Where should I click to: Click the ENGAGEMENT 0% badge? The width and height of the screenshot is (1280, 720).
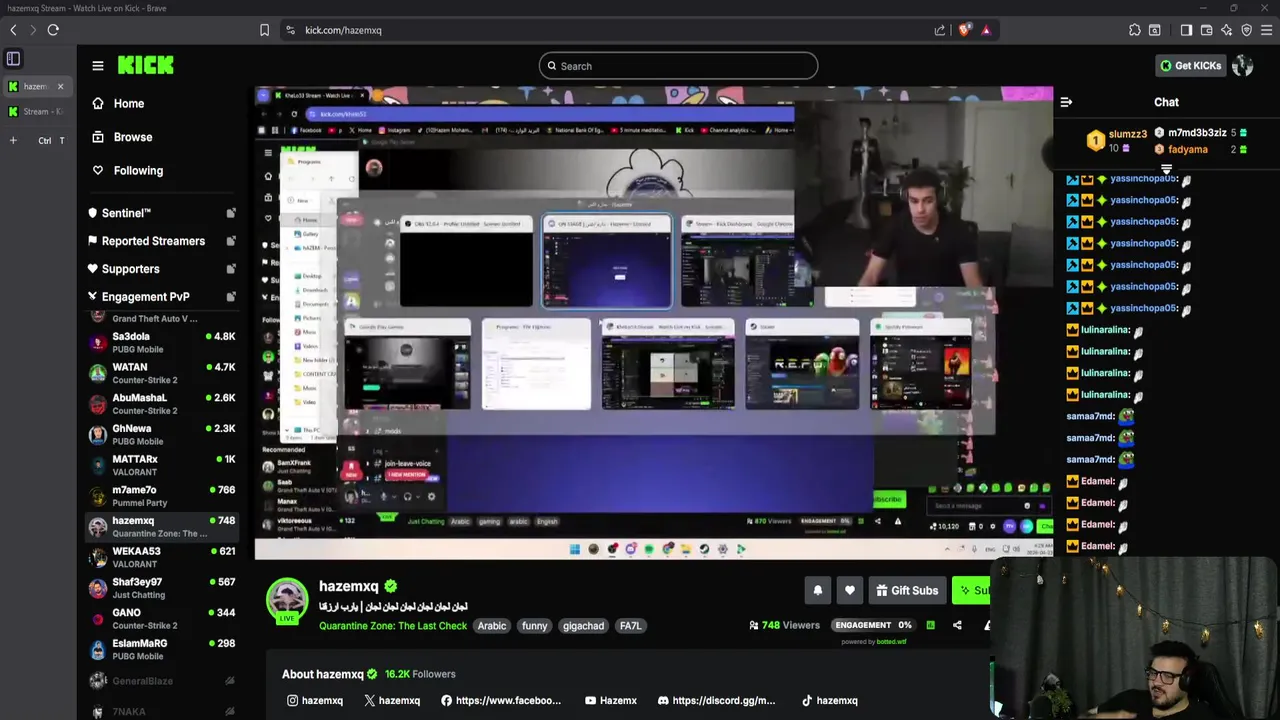pos(872,626)
